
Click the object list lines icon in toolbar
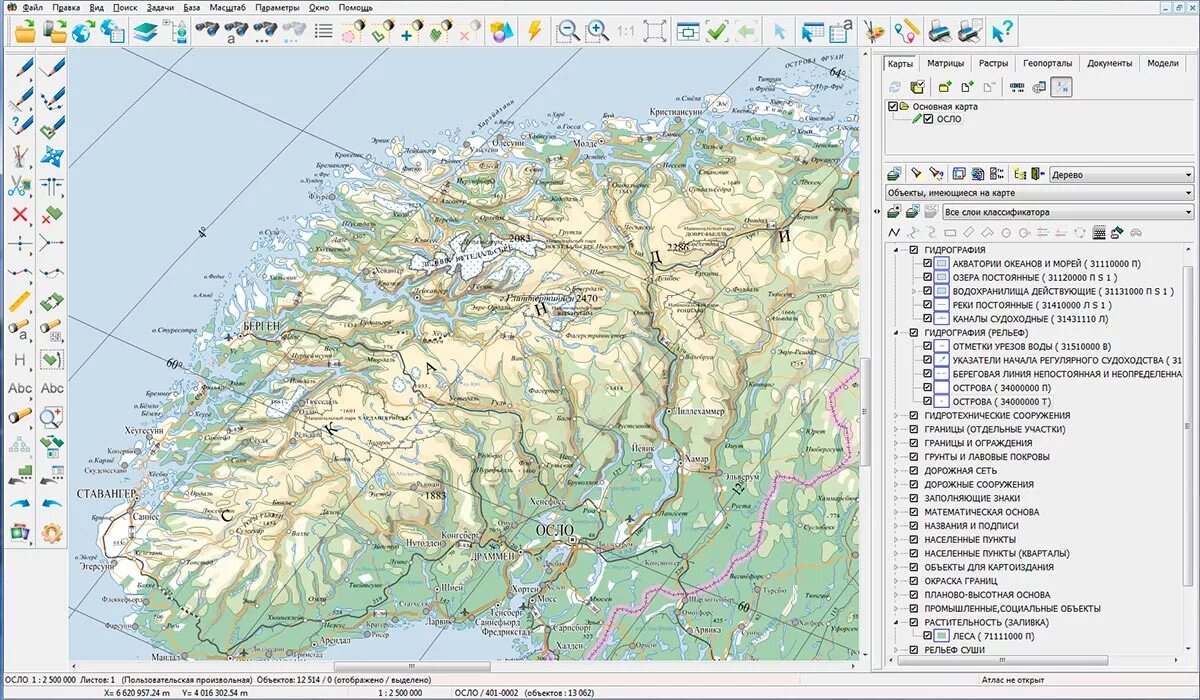tap(324, 31)
